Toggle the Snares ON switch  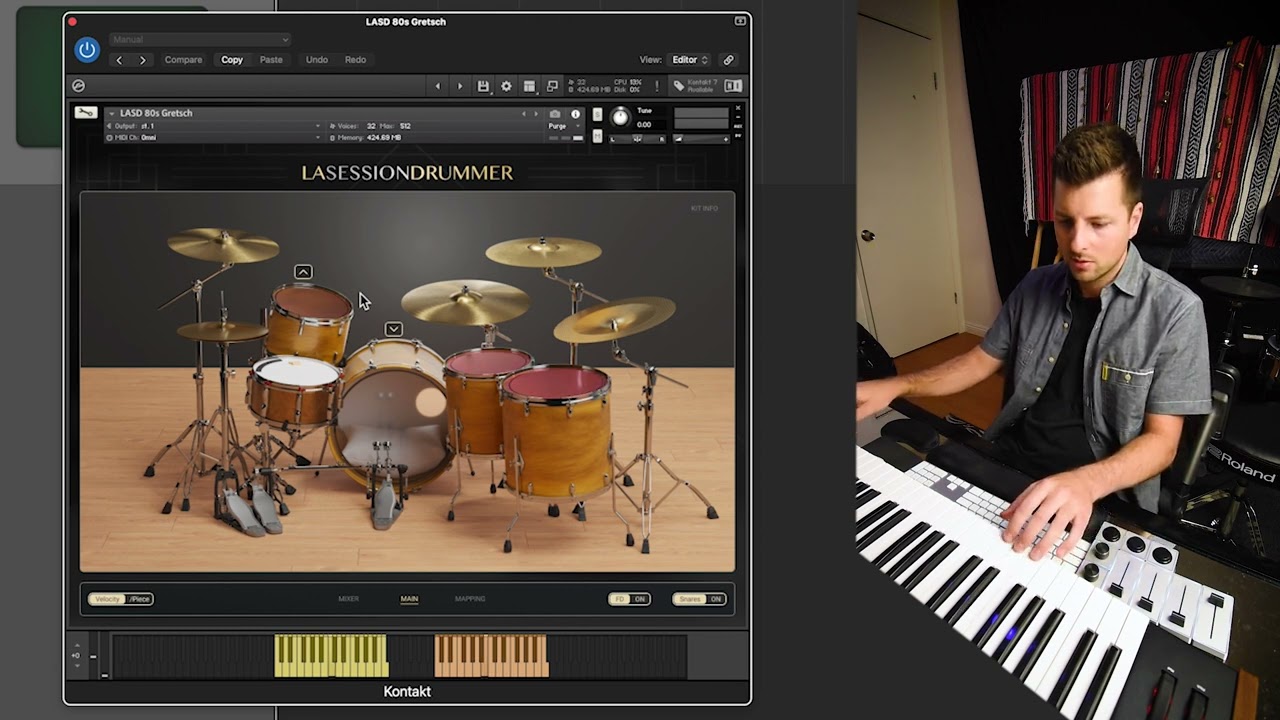[699, 599]
